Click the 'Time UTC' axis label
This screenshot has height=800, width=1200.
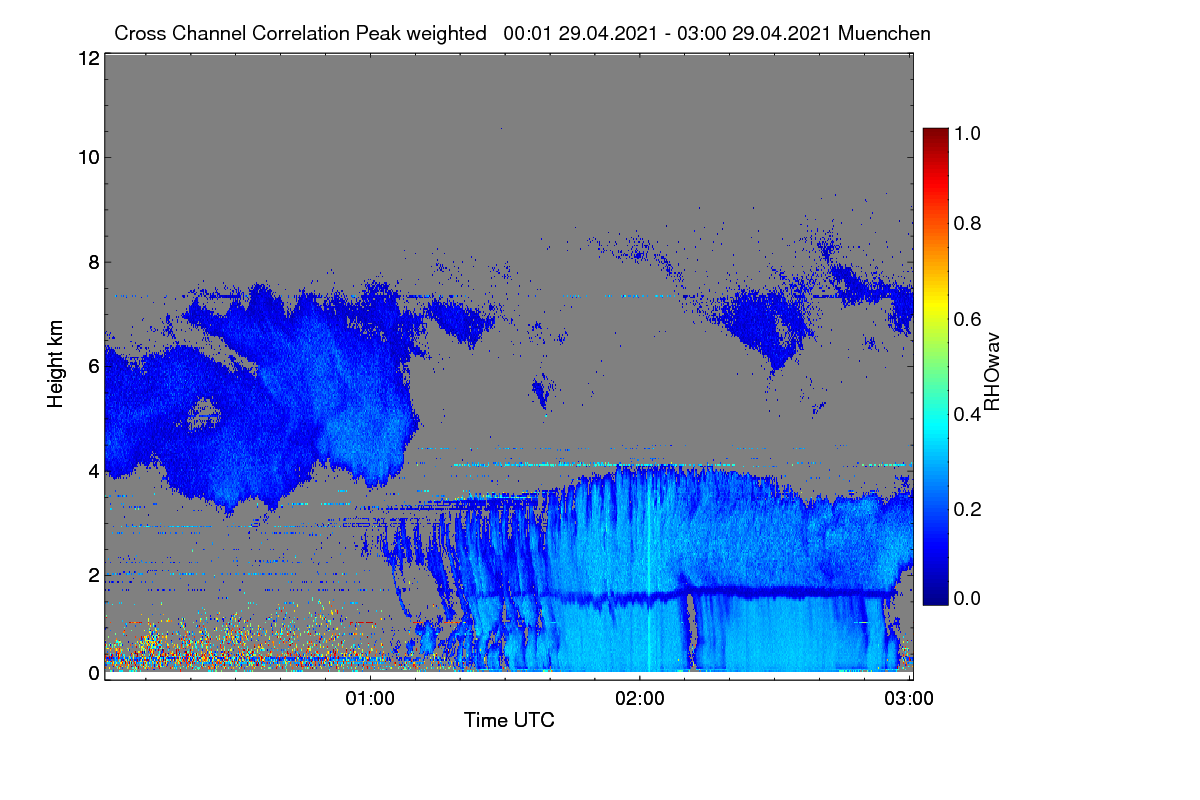(509, 720)
